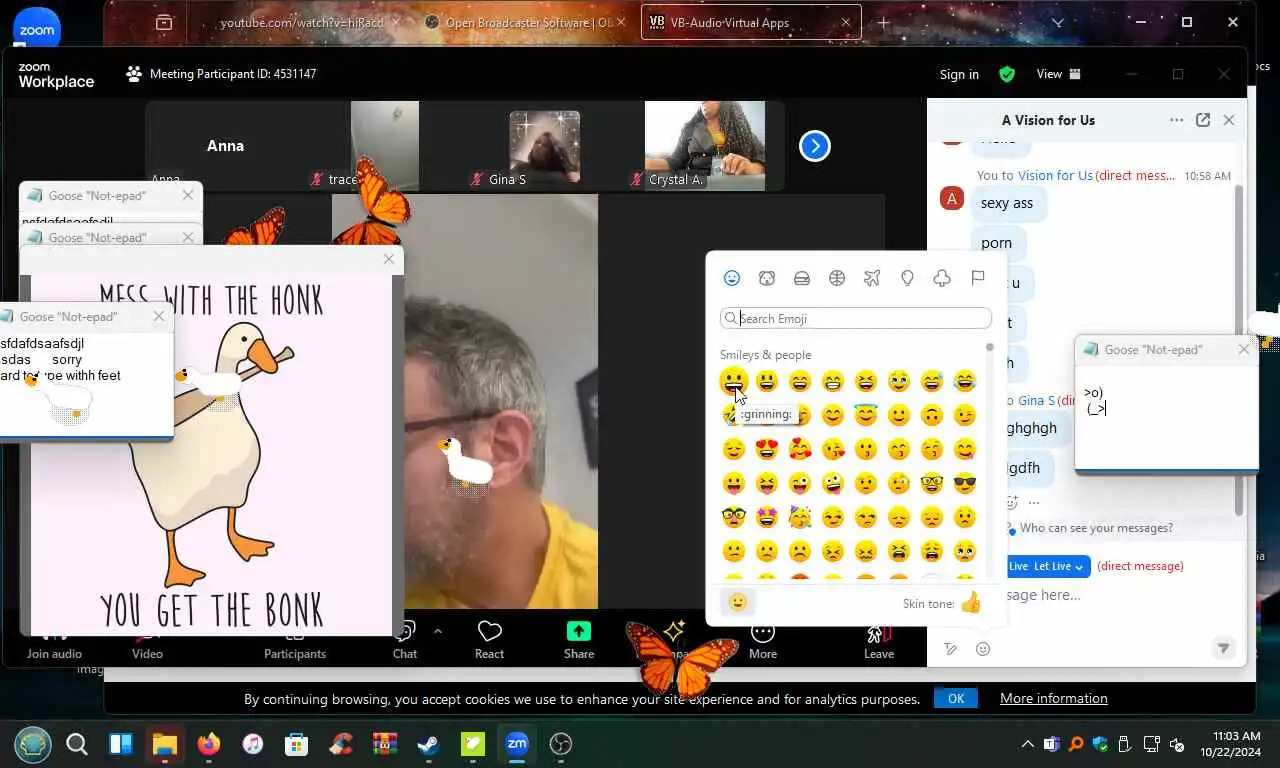1280x768 pixels.
Task: Click the send message arrow icon
Action: click(x=1223, y=649)
